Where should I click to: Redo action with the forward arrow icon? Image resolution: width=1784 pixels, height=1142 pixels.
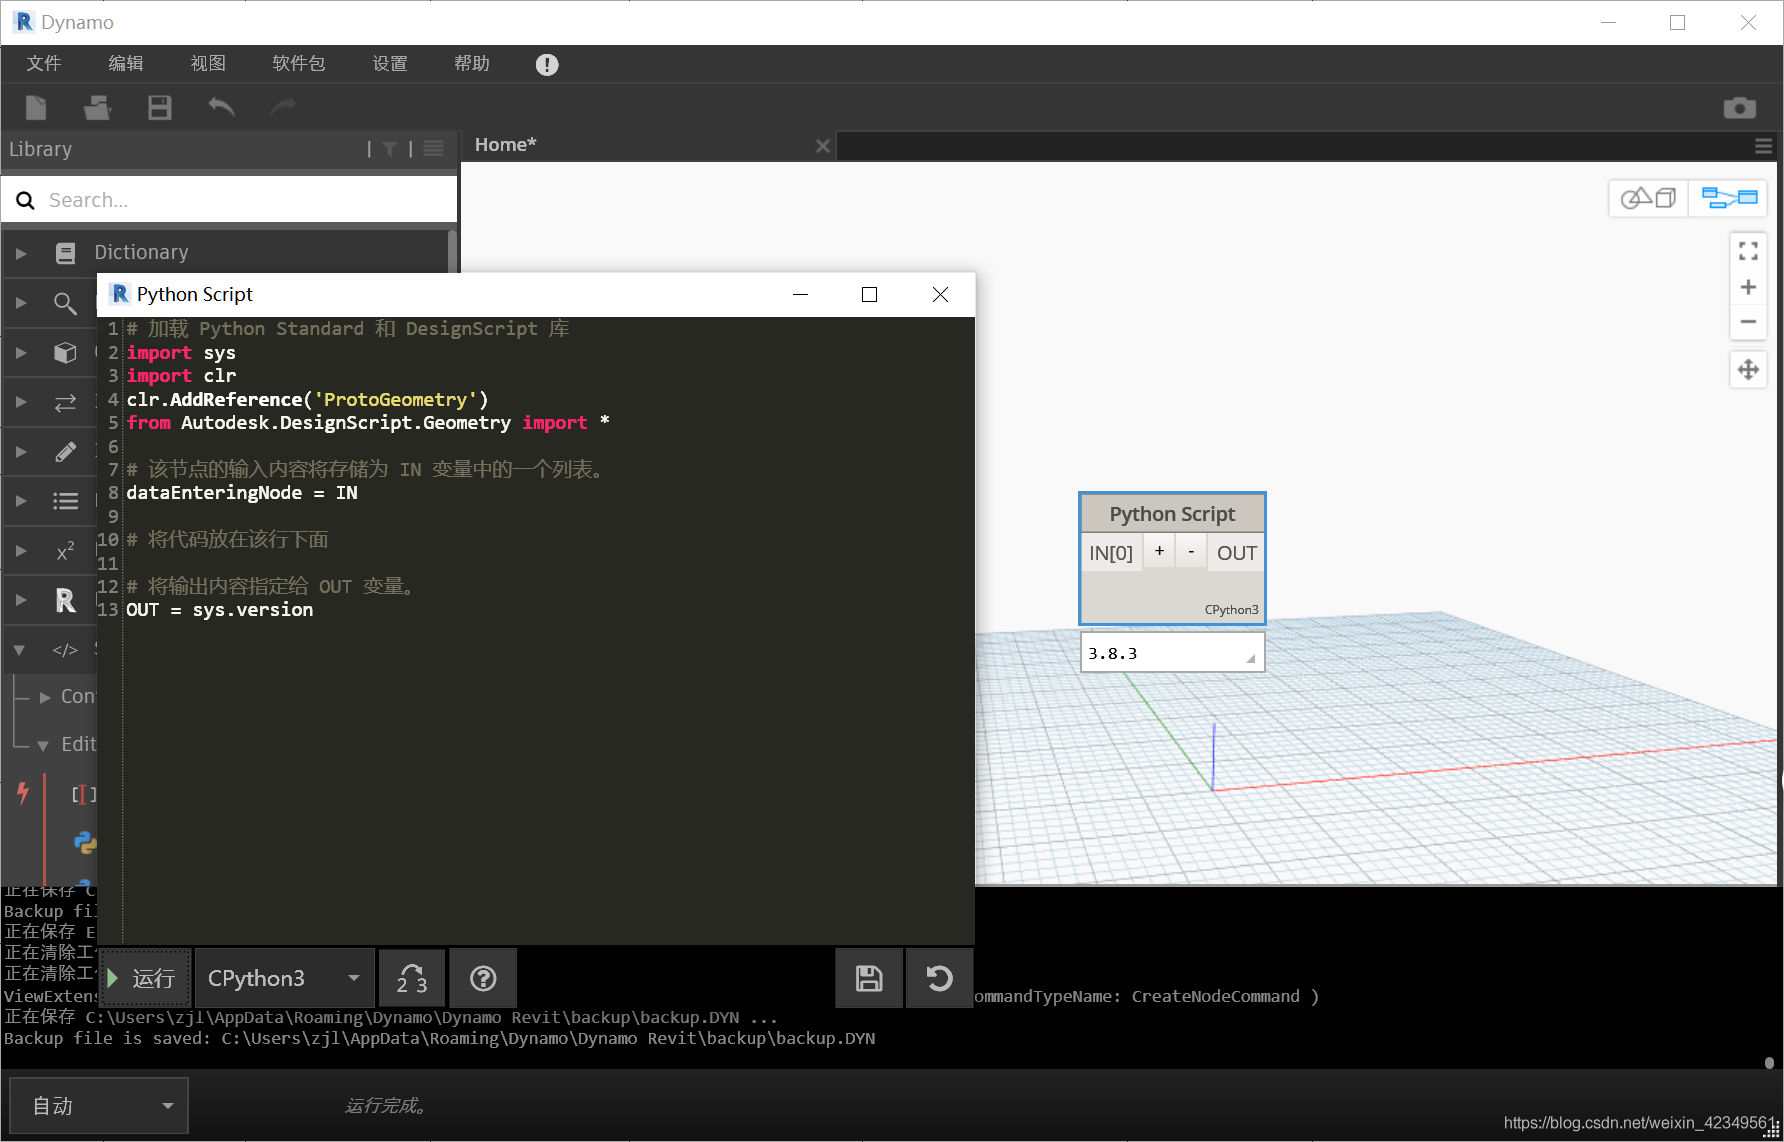tap(284, 107)
